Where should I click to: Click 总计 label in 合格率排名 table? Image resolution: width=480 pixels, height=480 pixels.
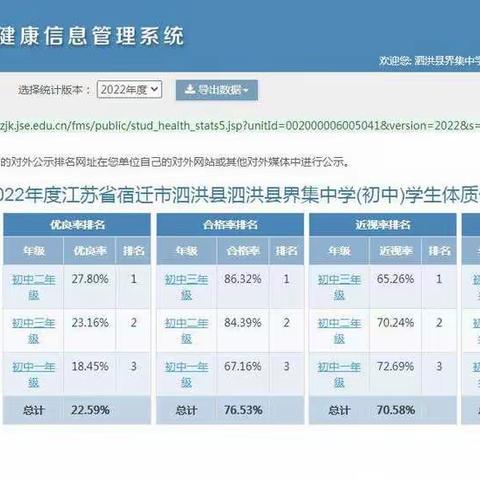click(186, 410)
